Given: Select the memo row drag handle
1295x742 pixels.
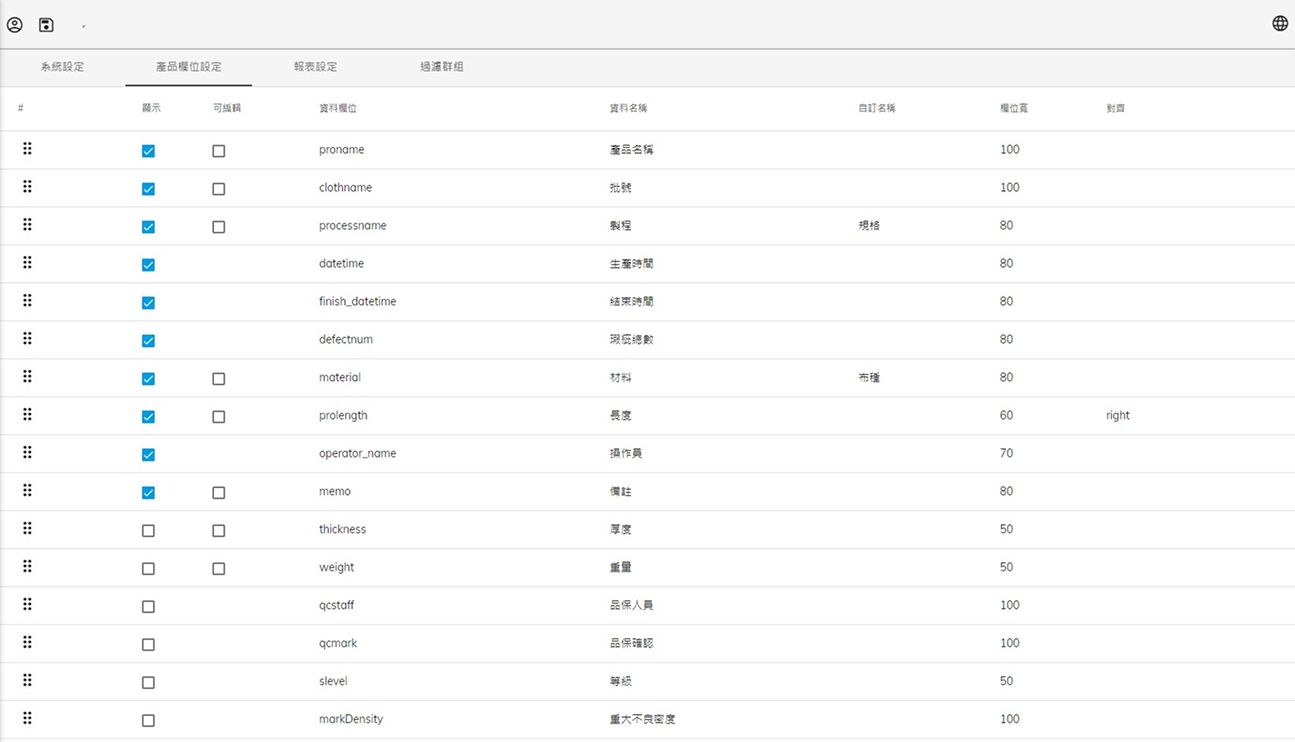Looking at the screenshot, I should [x=27, y=491].
